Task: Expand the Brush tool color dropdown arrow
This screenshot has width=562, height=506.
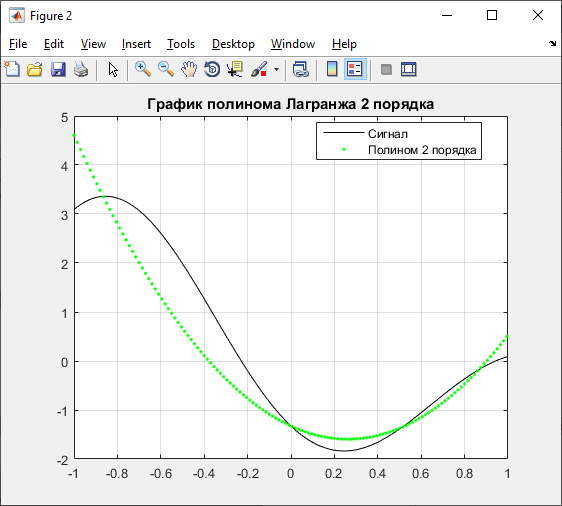Action: point(276,69)
